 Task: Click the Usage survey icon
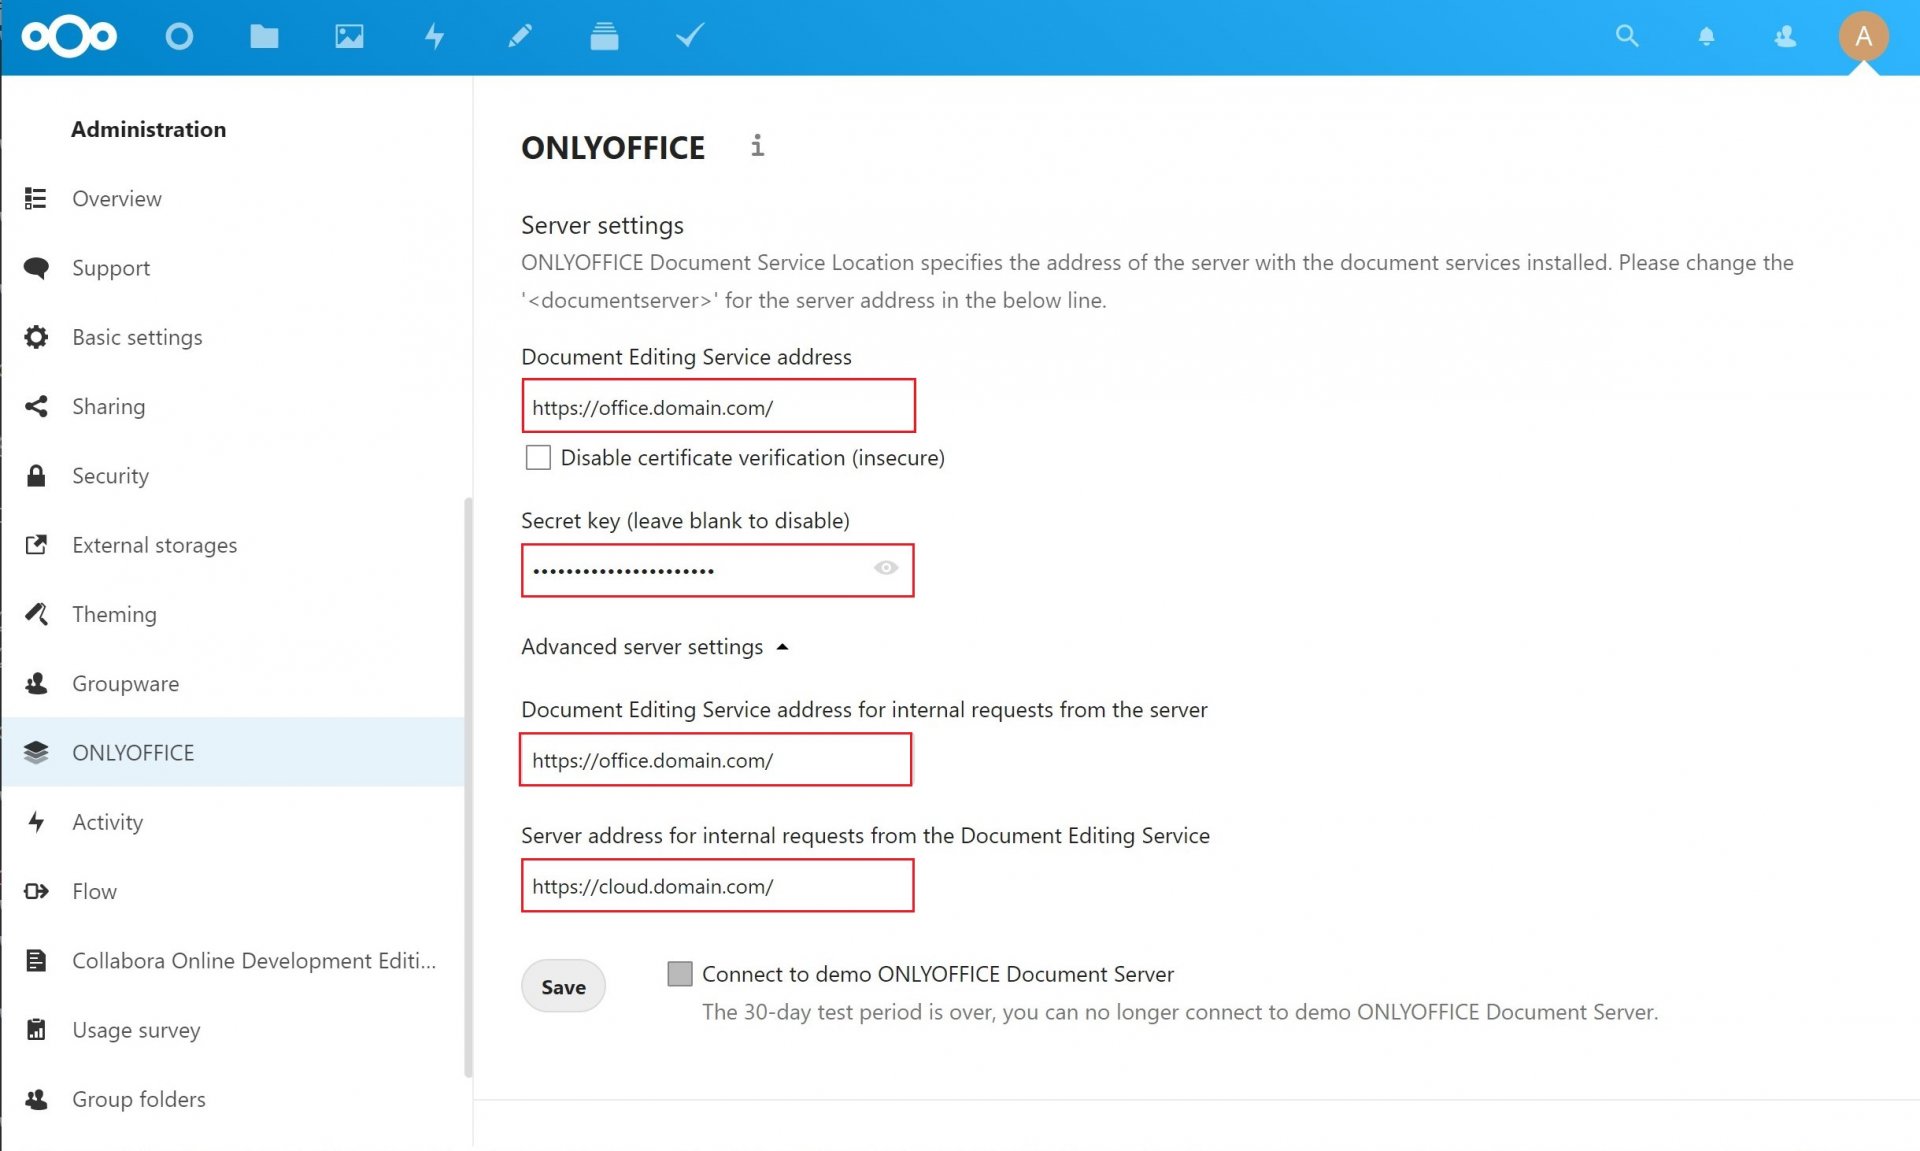tap(36, 1029)
